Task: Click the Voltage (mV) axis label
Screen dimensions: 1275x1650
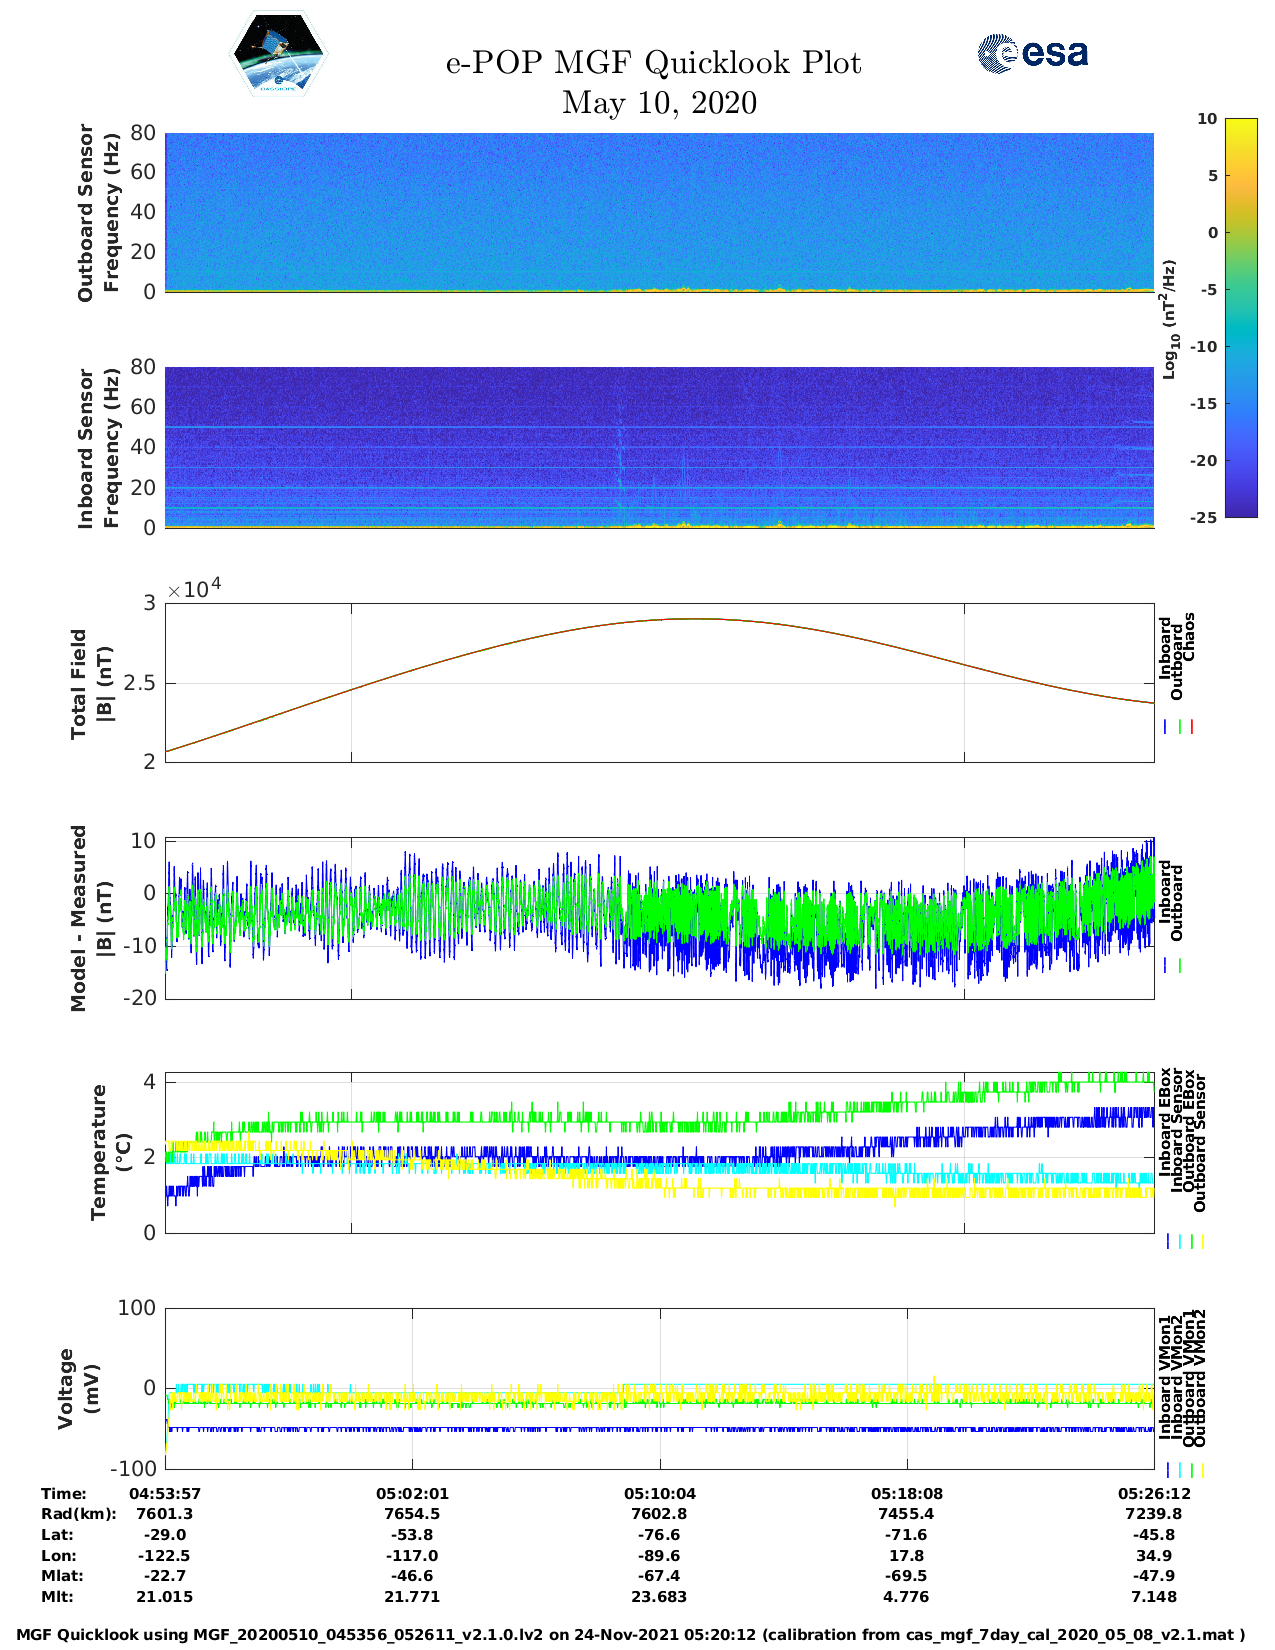Action: click(78, 1388)
